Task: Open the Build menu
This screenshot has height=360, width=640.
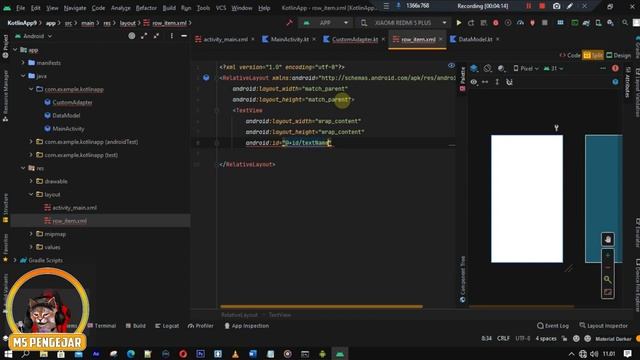Action: [x=169, y=8]
